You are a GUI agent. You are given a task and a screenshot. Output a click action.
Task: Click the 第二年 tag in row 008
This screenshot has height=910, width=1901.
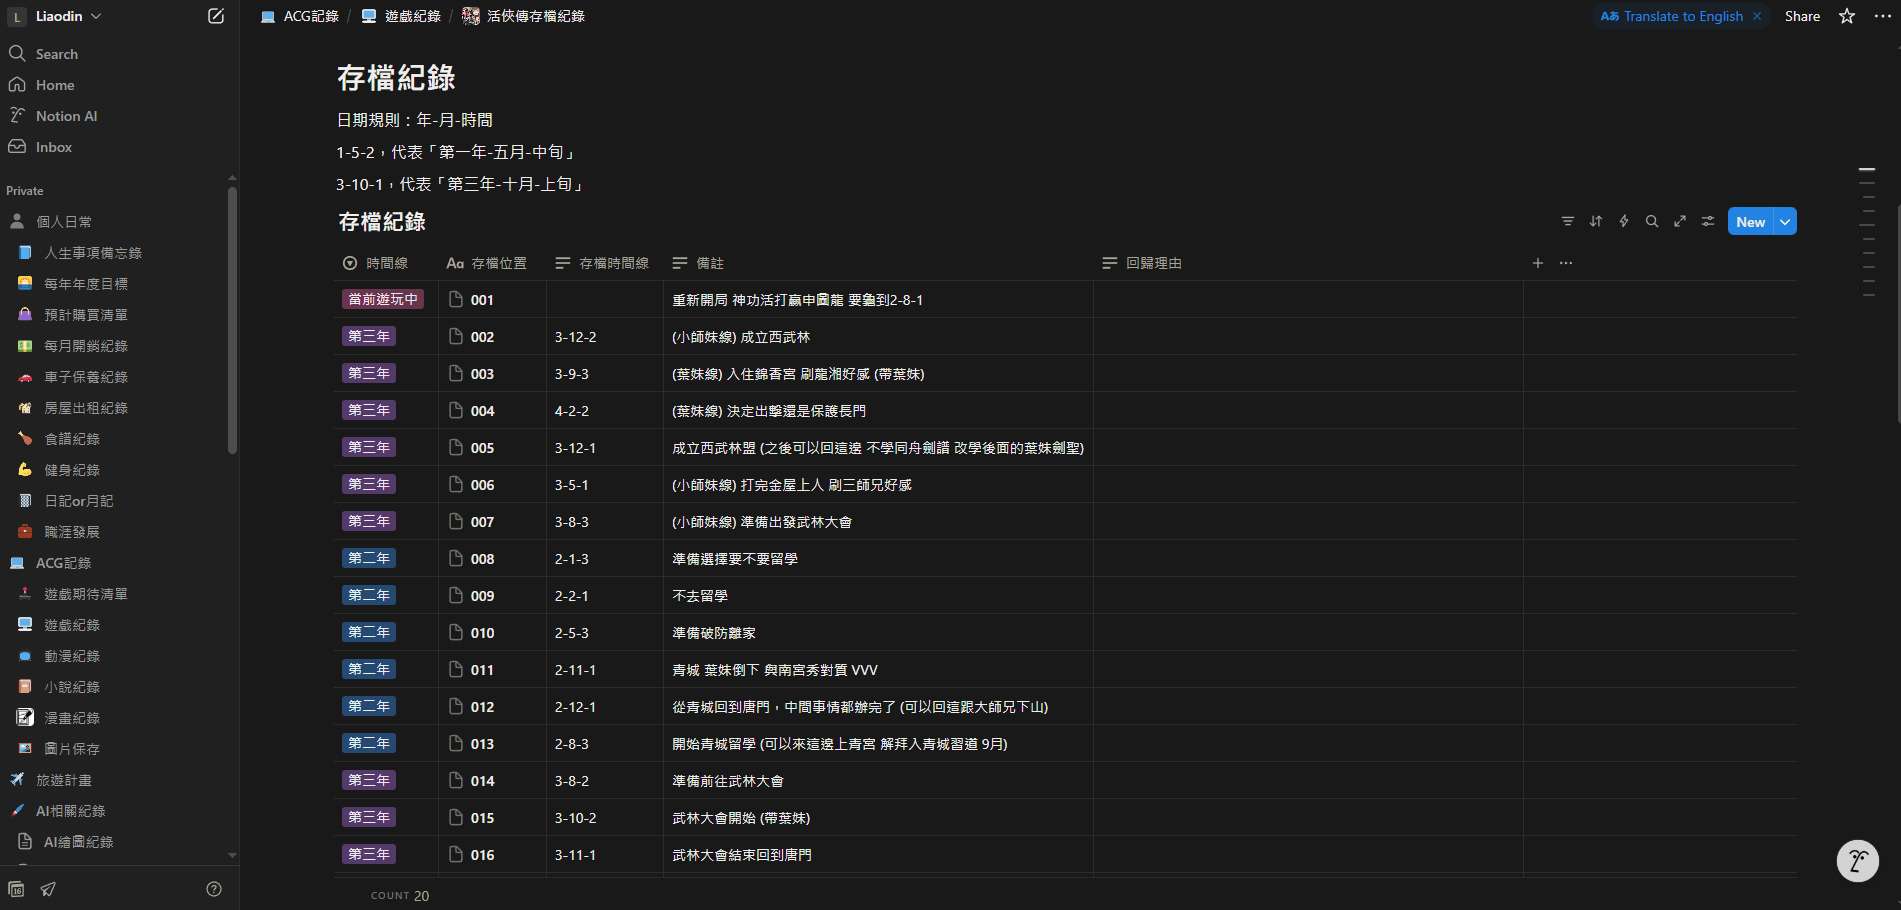pyautogui.click(x=369, y=558)
